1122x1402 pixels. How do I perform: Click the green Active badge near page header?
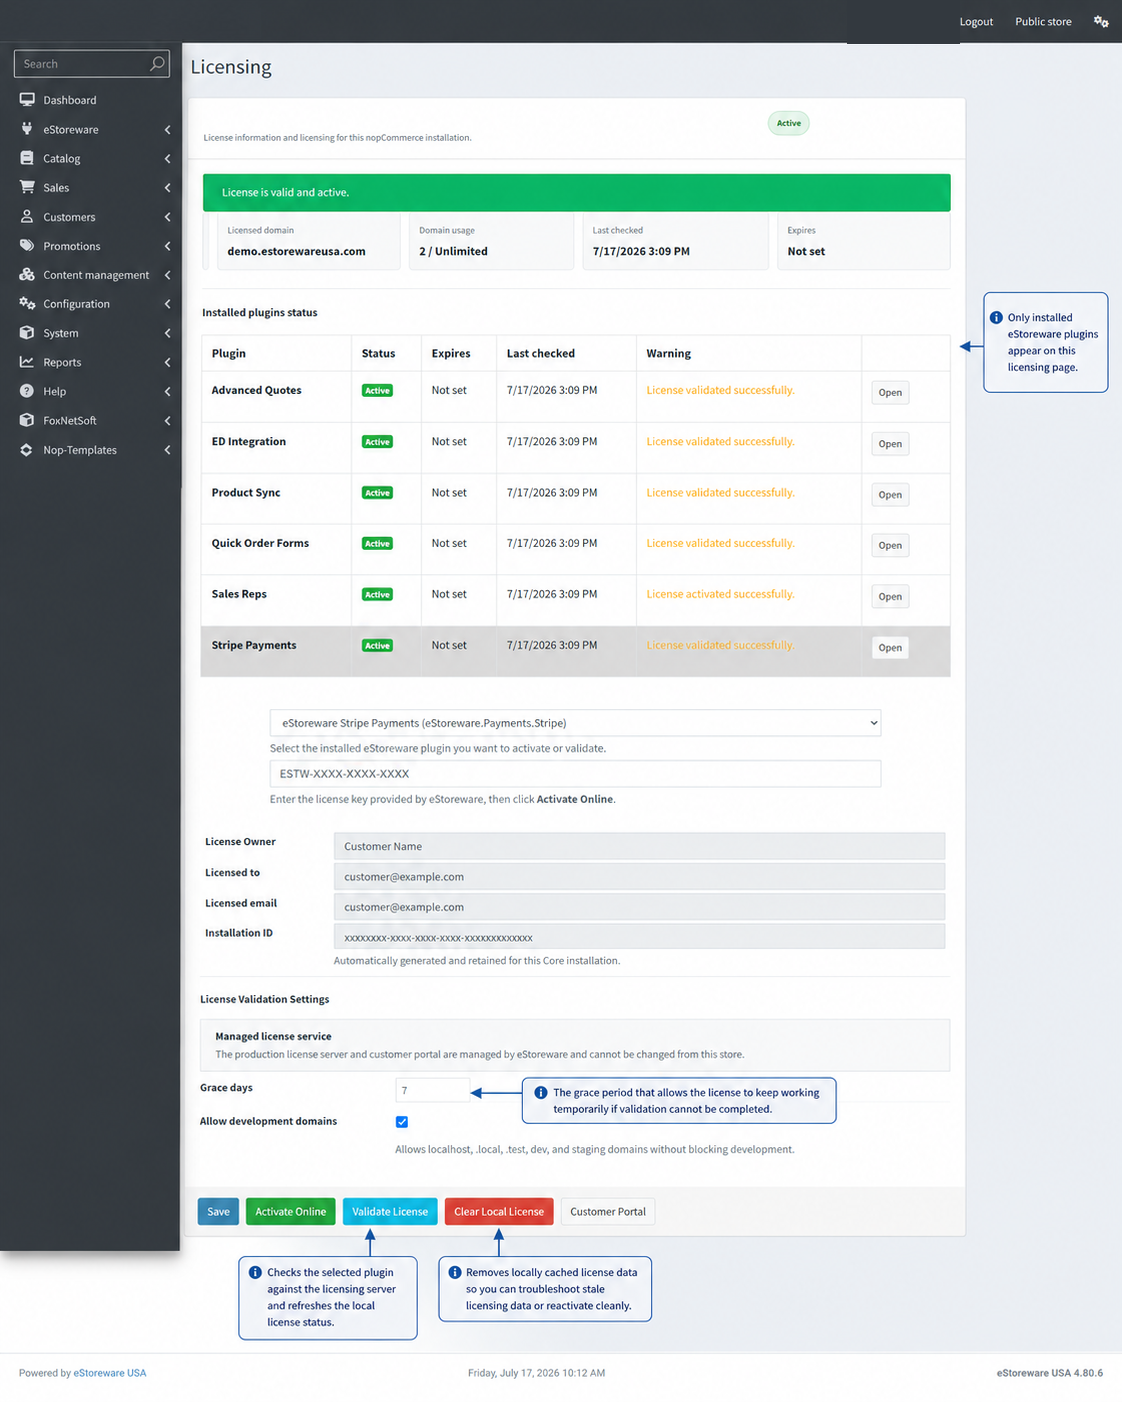pos(789,123)
